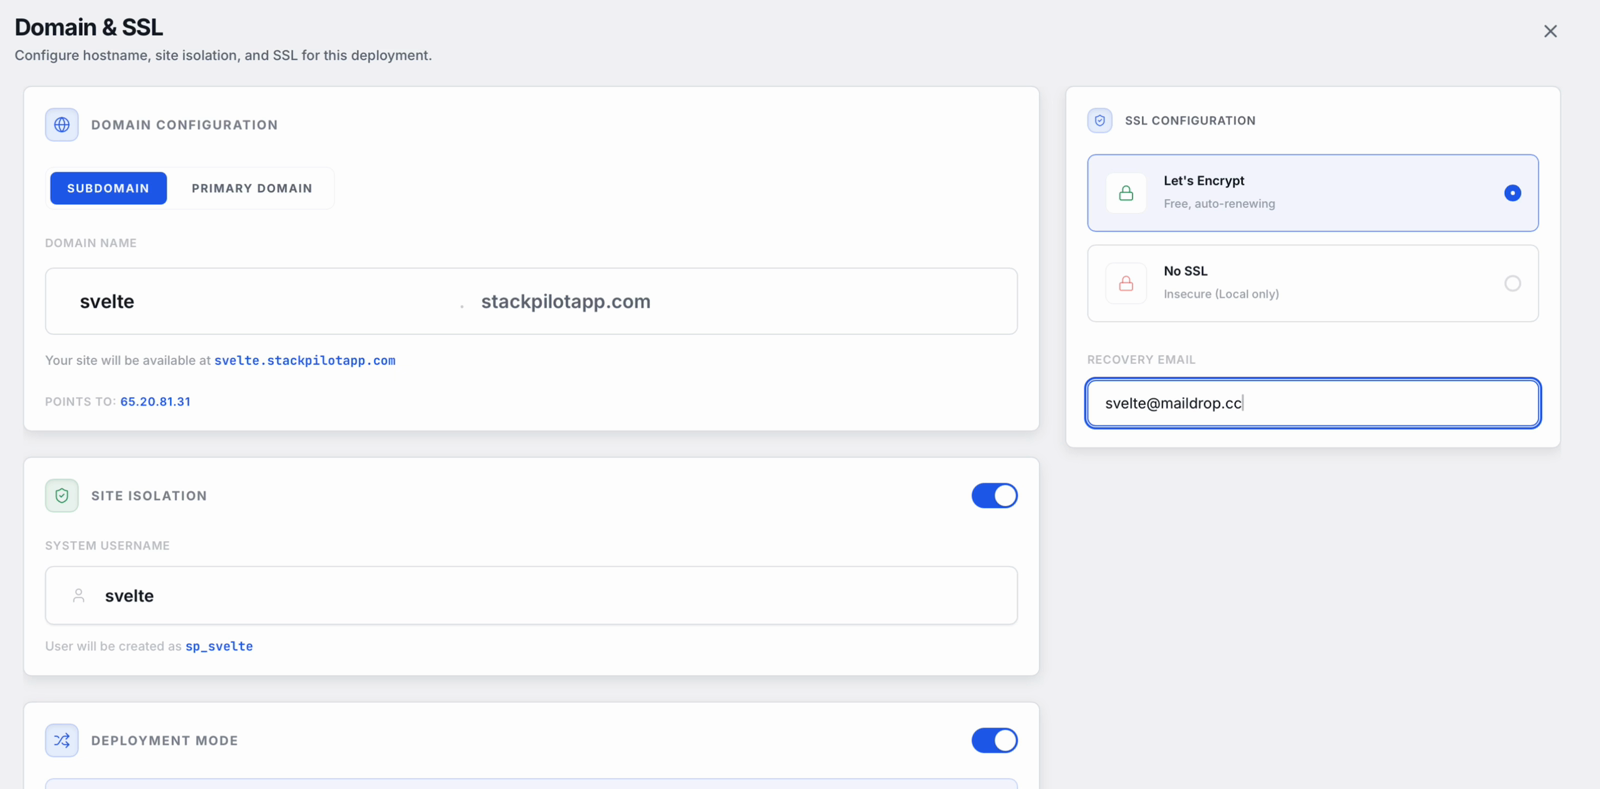Click the shield icon beside Site Isolation
Screen dimensions: 1600x789
[62, 496]
